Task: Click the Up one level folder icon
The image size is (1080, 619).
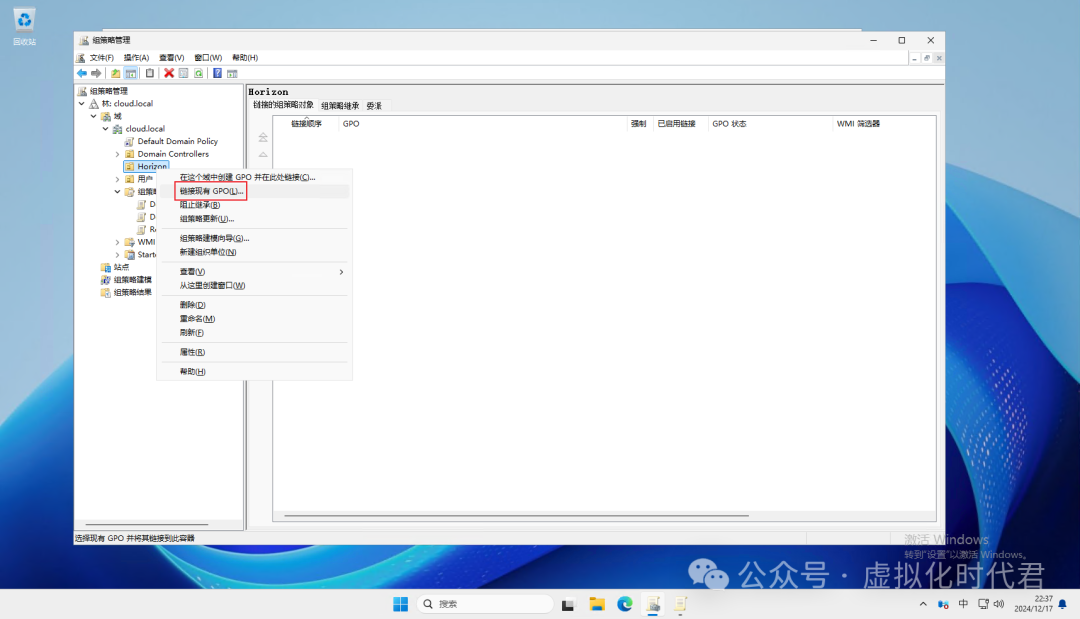Action: (116, 73)
